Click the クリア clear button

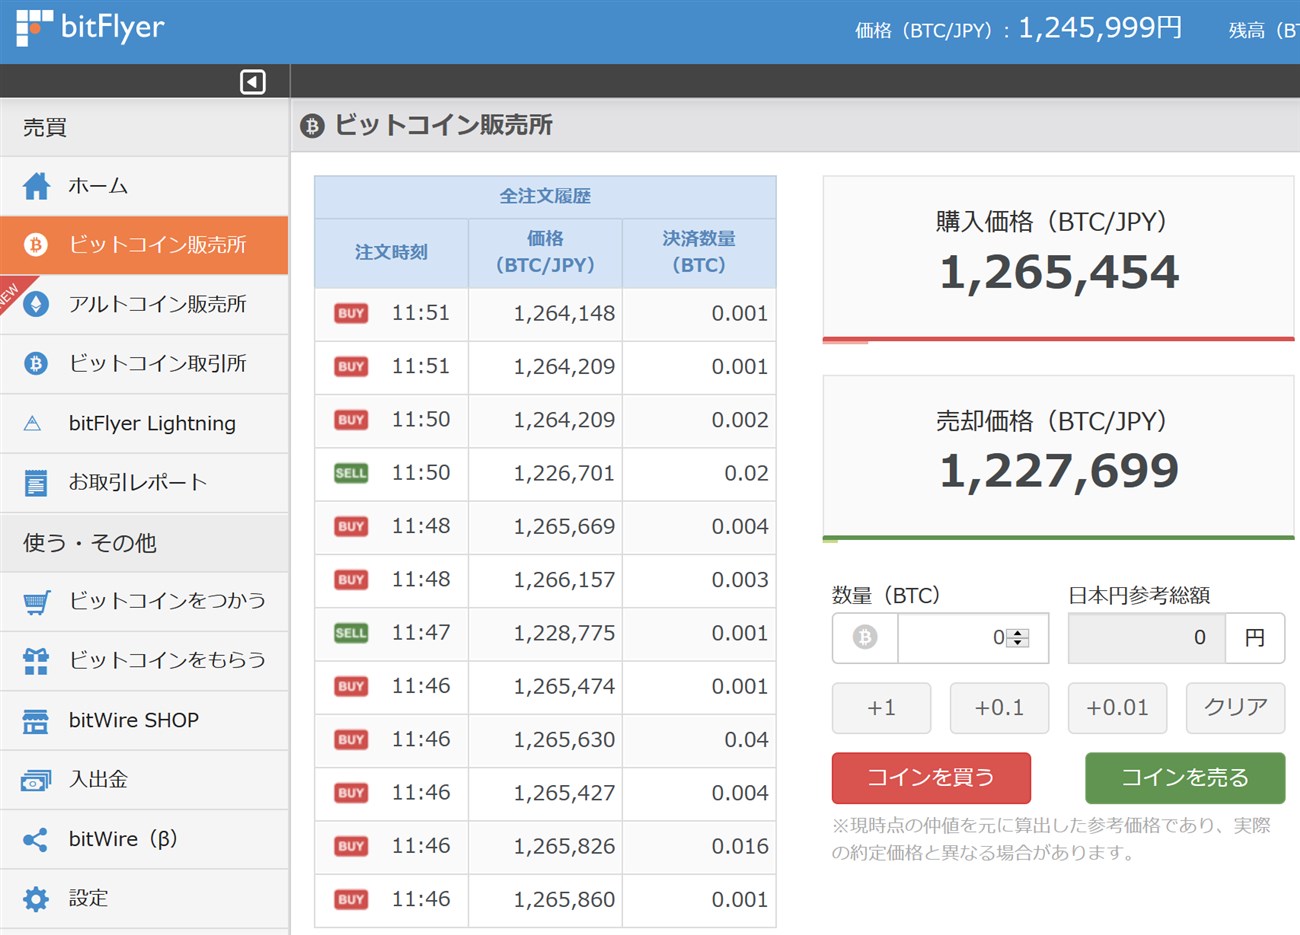click(x=1235, y=708)
